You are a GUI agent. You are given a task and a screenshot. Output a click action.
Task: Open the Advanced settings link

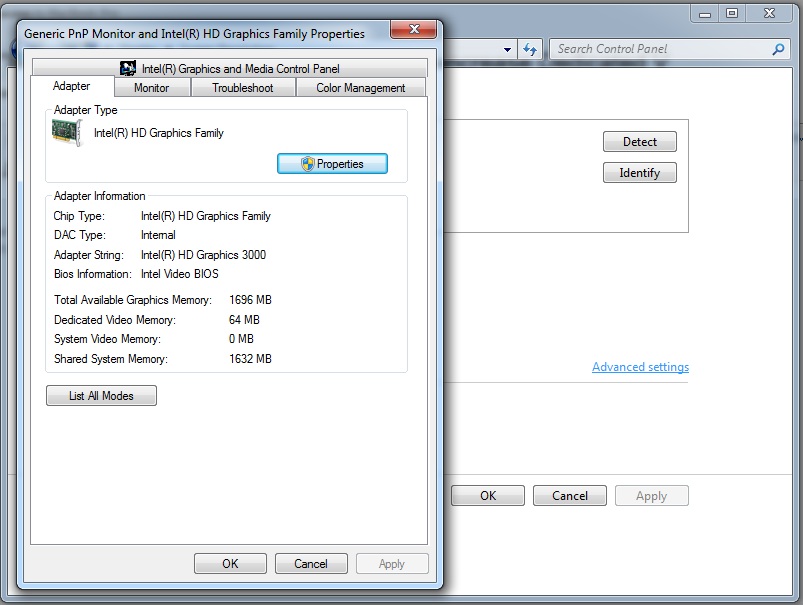[x=640, y=367]
